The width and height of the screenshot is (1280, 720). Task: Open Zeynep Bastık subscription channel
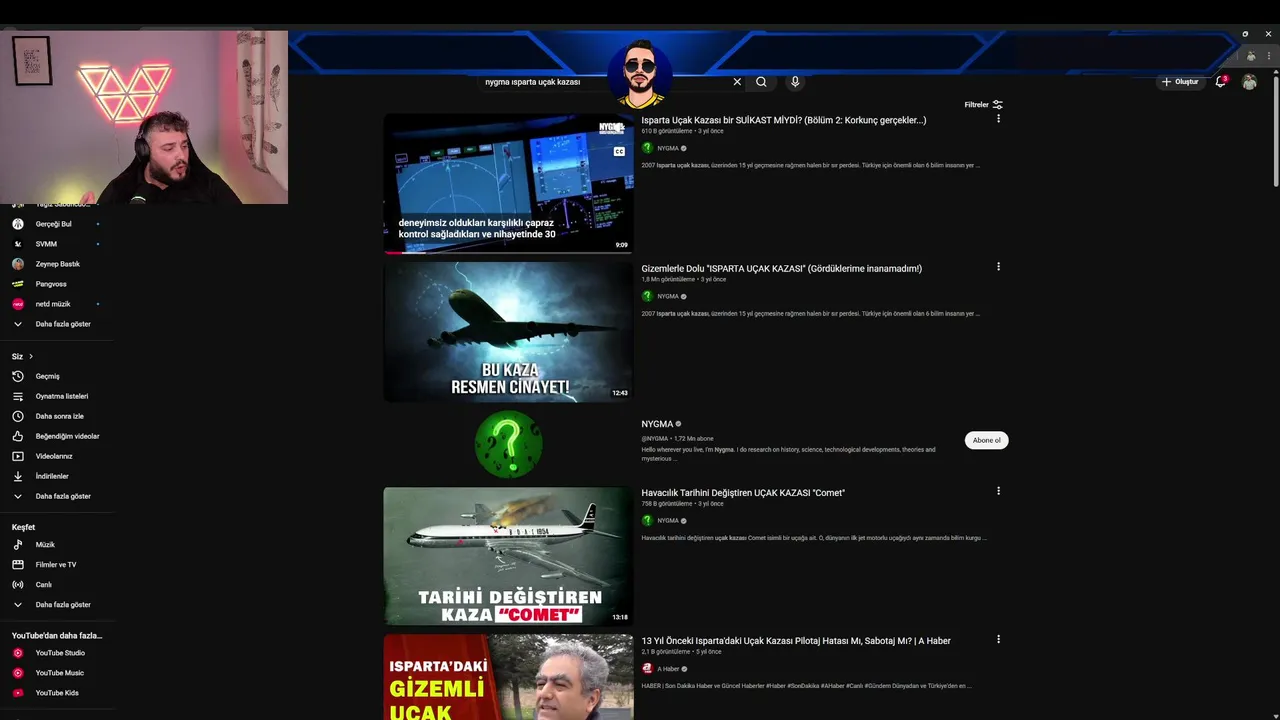point(58,264)
